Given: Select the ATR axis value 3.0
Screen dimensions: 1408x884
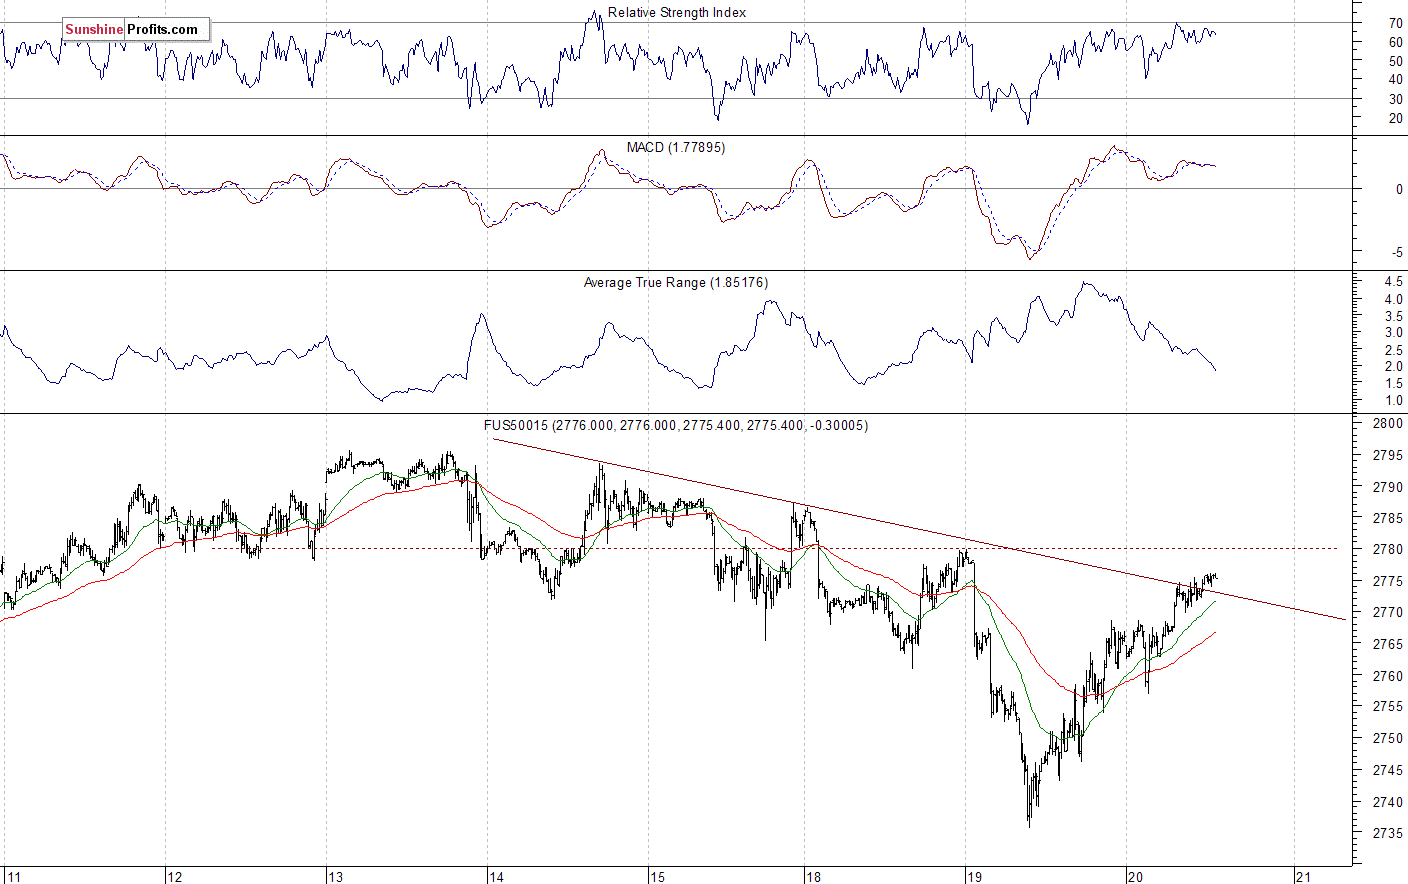Looking at the screenshot, I should pos(1393,333).
